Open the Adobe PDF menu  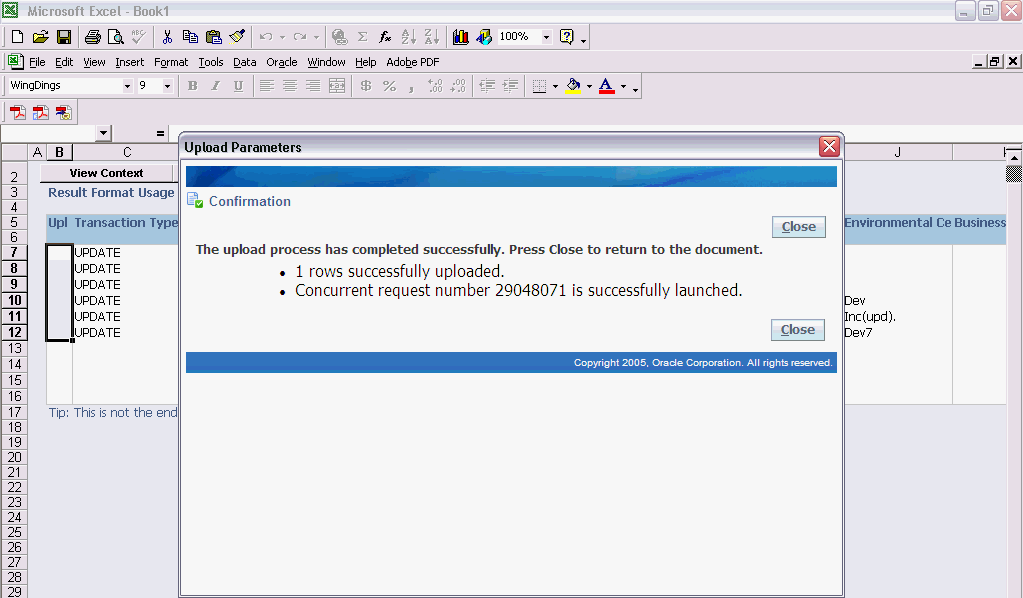(412, 62)
